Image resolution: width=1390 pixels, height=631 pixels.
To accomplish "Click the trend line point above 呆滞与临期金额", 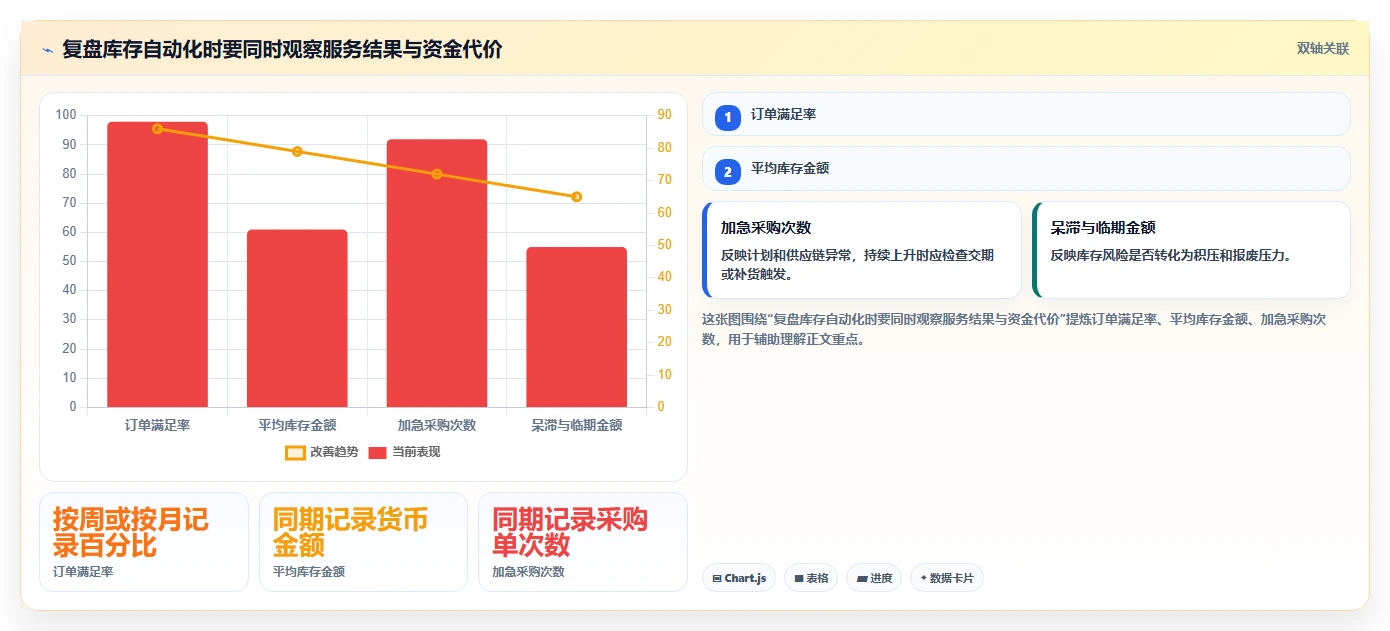I will [576, 196].
